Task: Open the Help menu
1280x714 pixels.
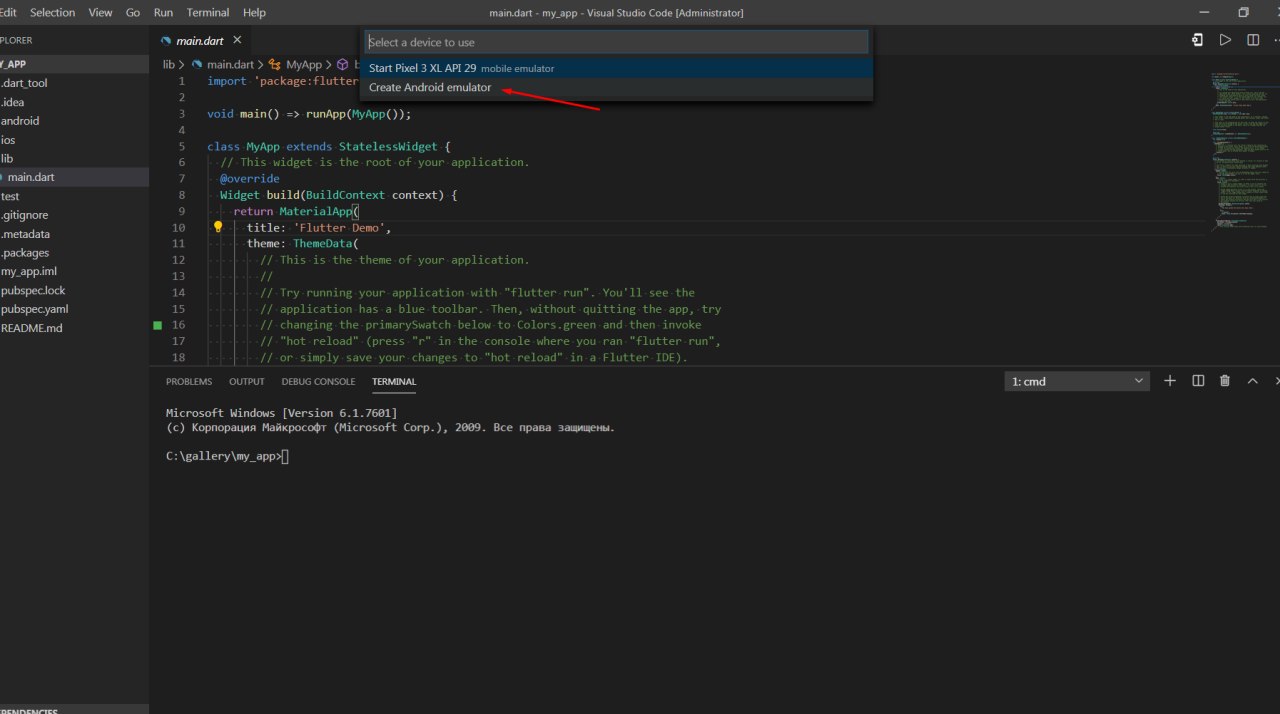Action: pos(254,12)
